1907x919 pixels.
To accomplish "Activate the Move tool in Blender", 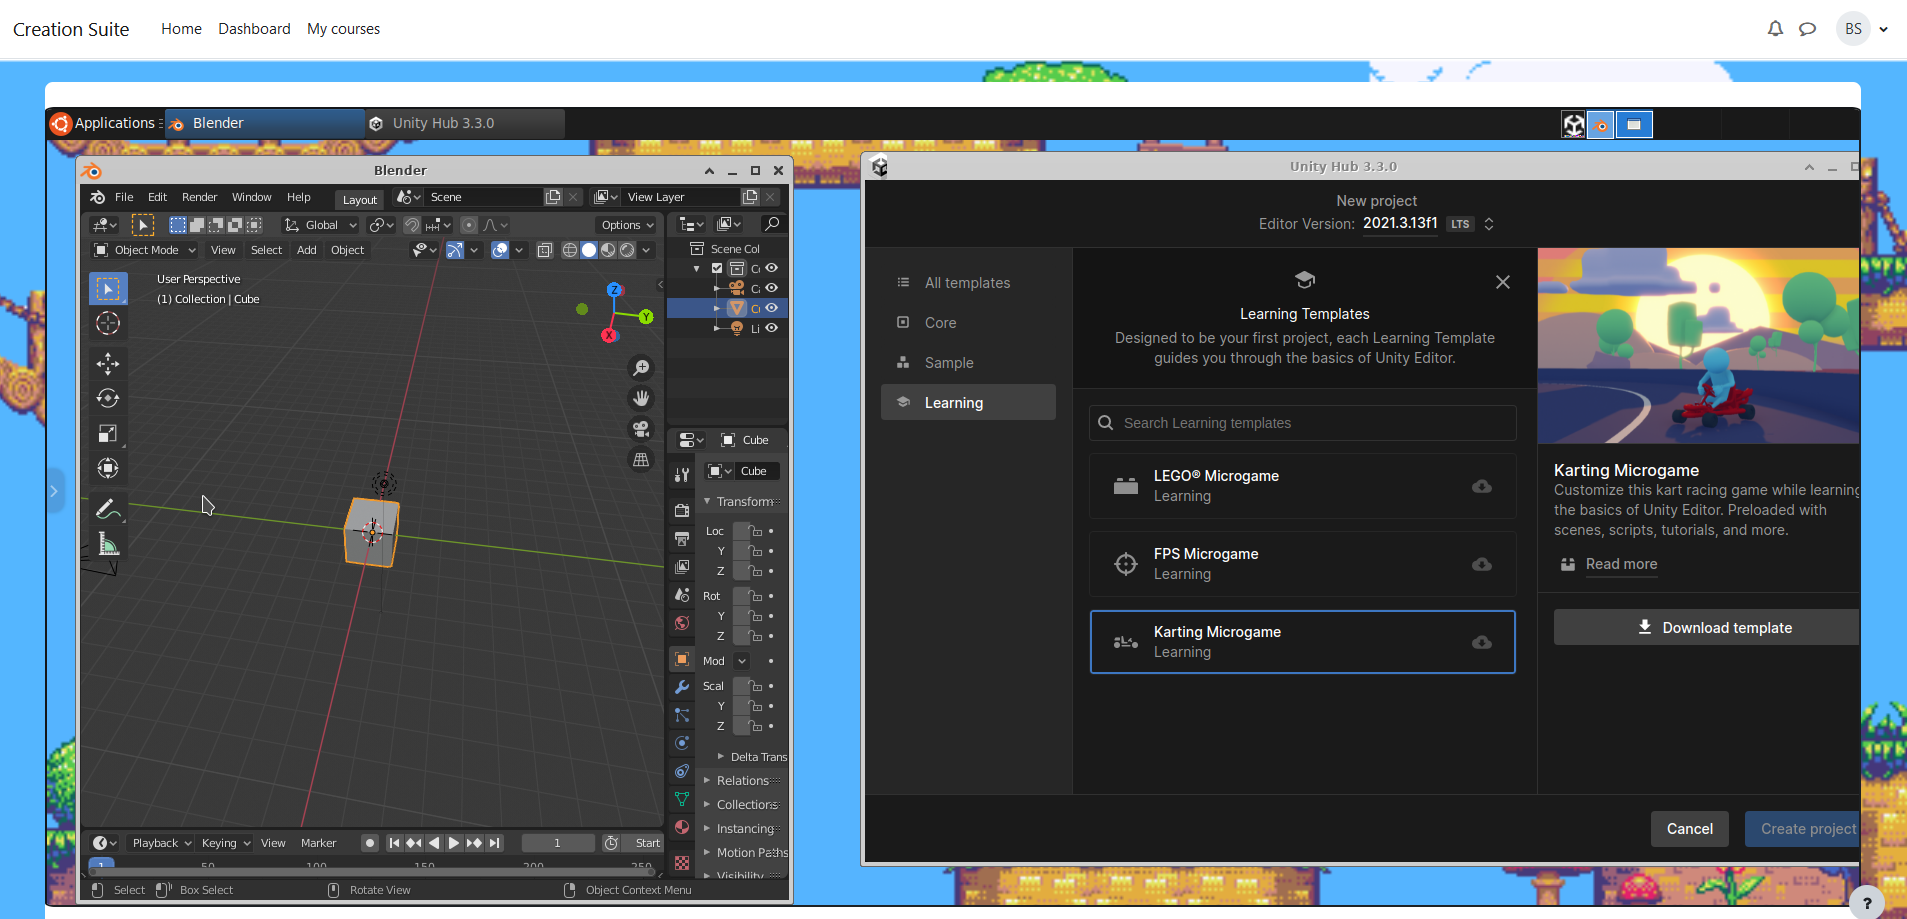I will coord(108,363).
